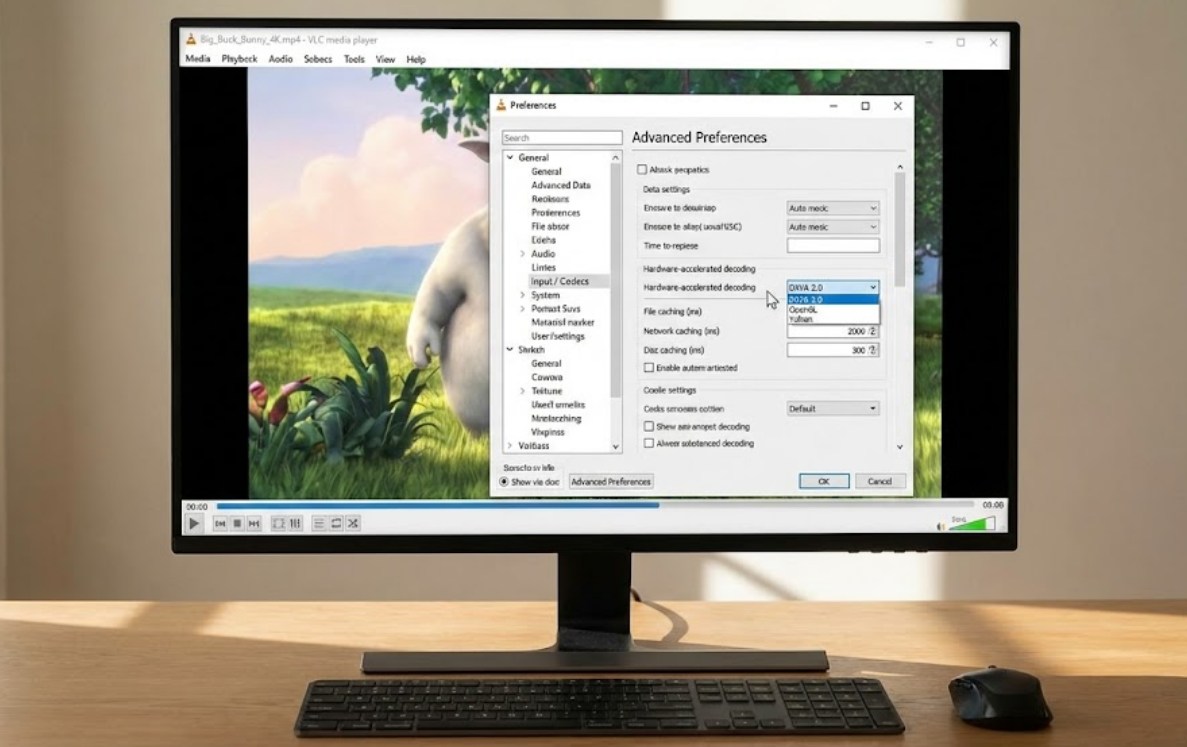Screen dimensions: 1187x747
Task: Open the extended settings equalizer icon
Action: click(295, 523)
